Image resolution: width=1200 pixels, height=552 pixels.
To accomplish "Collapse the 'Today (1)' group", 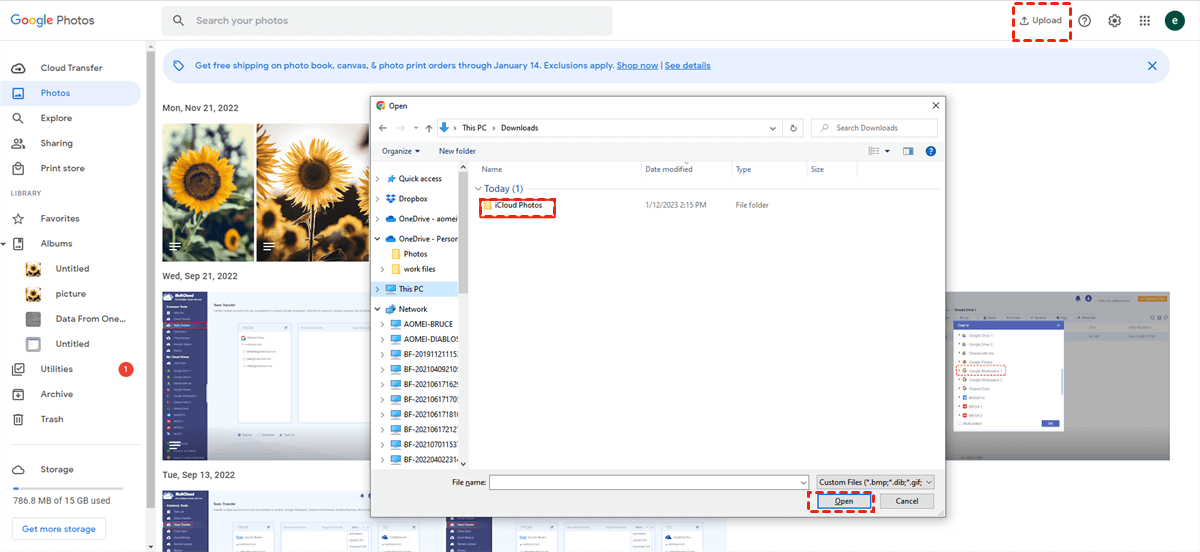I will (478, 188).
